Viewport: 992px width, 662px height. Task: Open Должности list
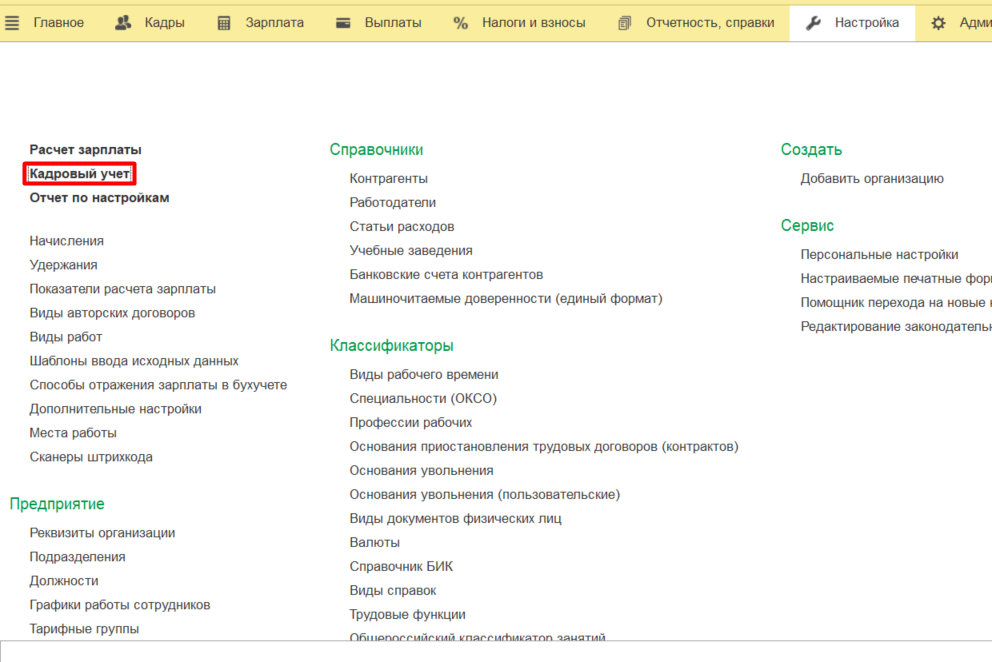[x=64, y=582]
